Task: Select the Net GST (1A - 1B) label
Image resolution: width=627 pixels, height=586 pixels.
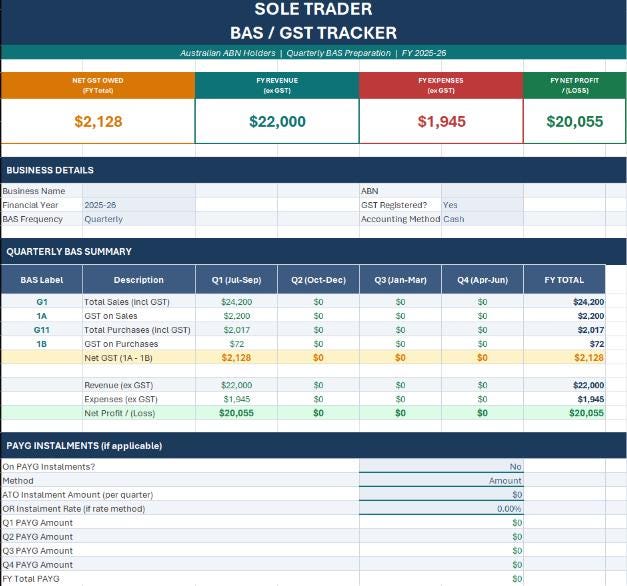Action: tap(118, 358)
